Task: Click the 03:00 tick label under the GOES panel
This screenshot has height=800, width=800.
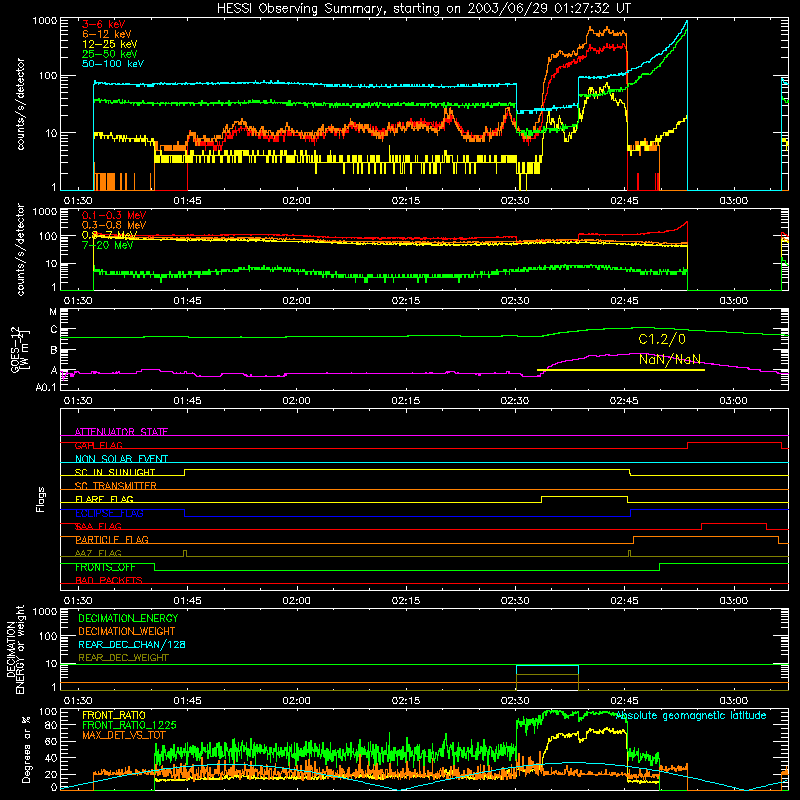Action: (733, 401)
